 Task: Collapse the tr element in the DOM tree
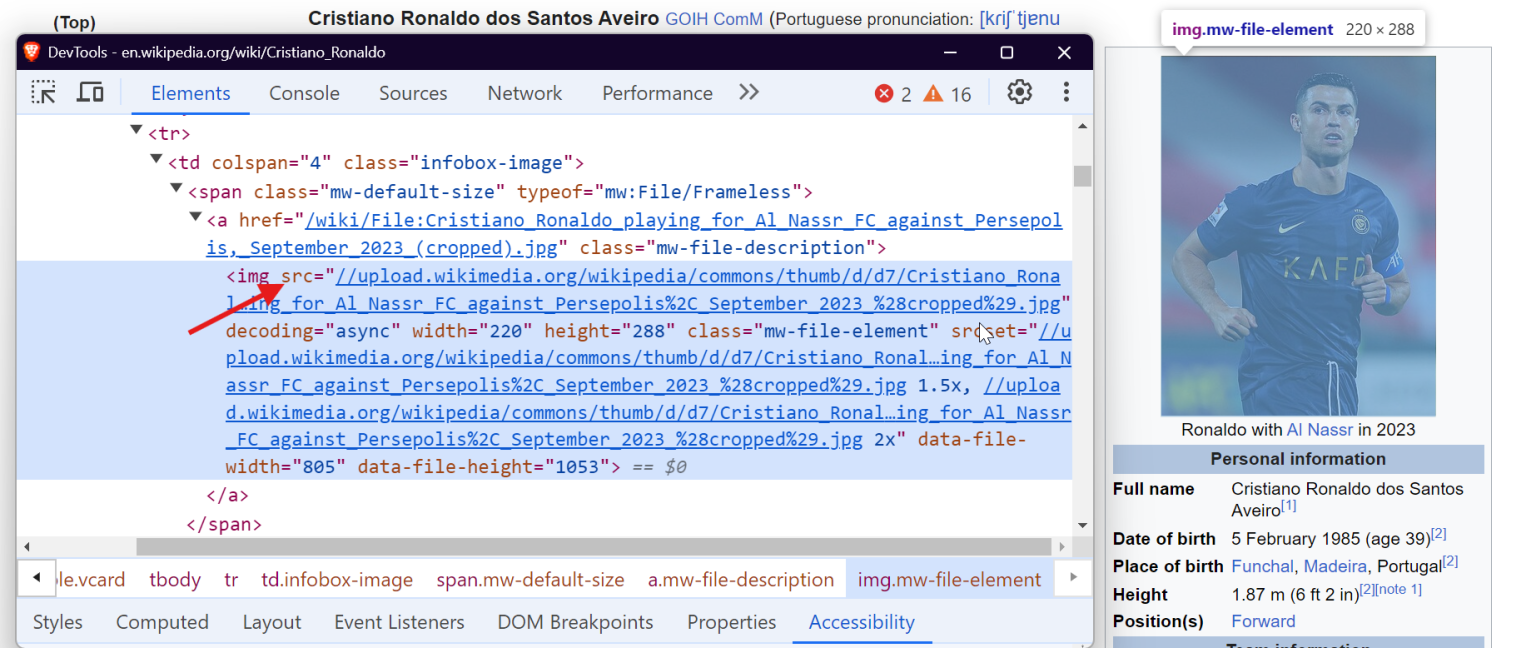136,130
